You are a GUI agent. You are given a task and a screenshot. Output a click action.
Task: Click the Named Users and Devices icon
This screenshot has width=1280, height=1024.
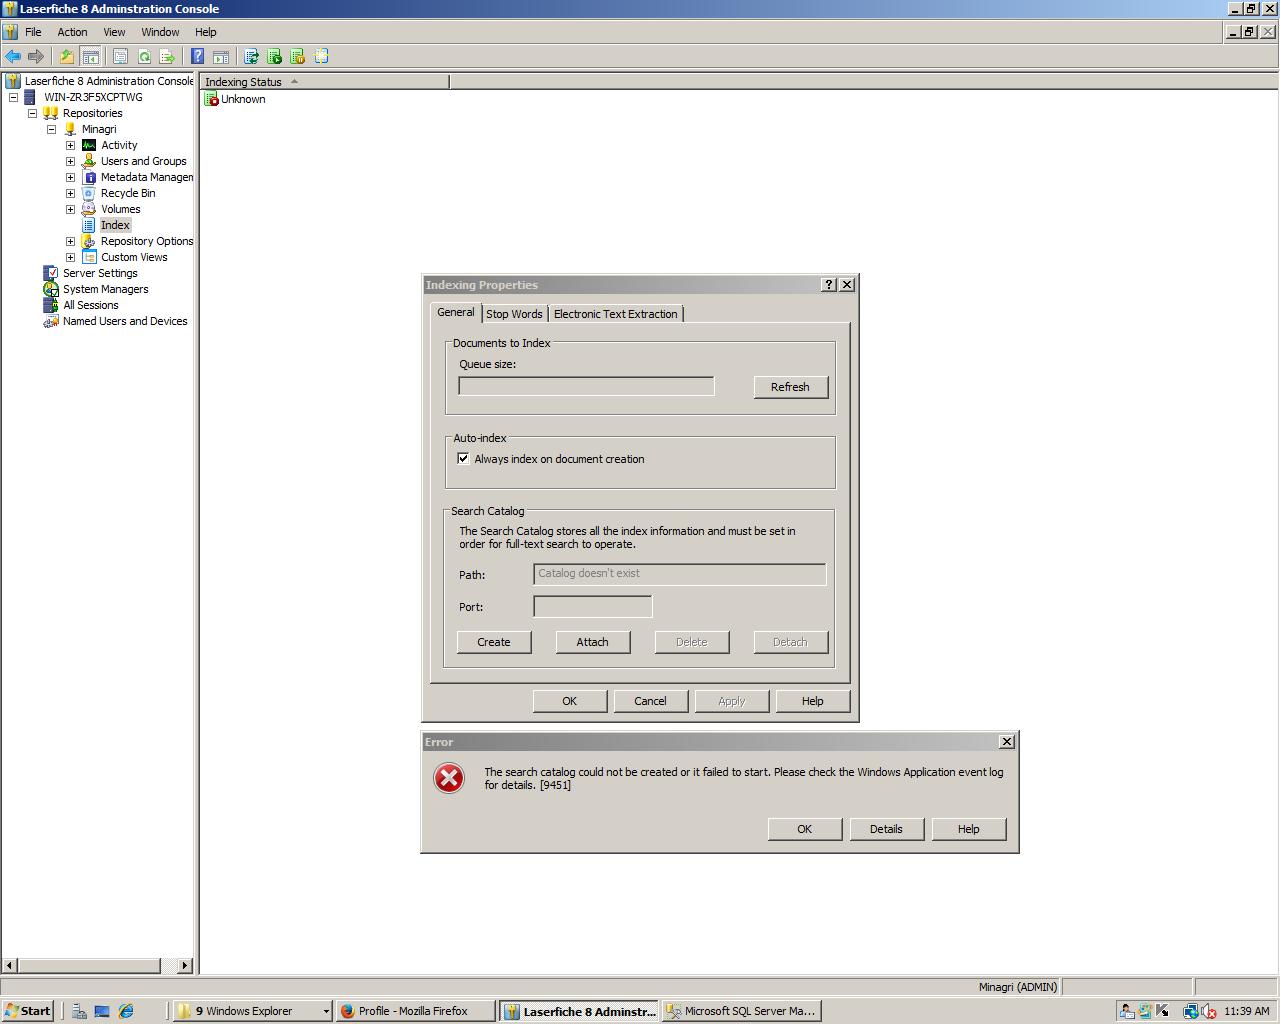coord(51,321)
